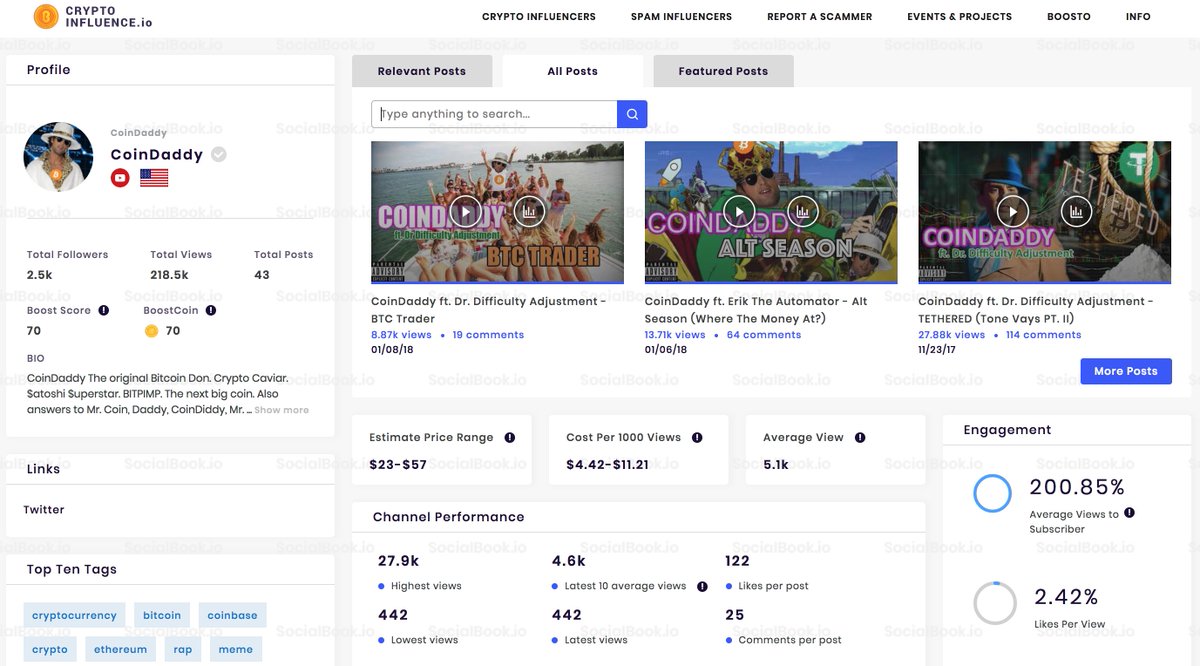Viewport: 1200px width, 666px height.
Task: Click info icon beside Cost Per 1000 Views
Action: coord(697,438)
